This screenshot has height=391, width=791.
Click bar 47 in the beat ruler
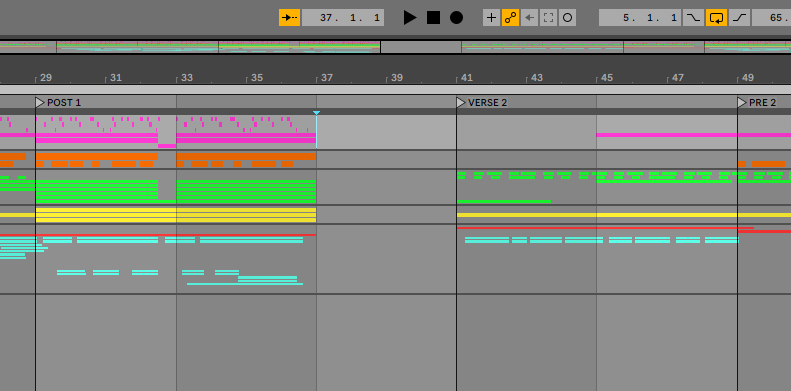[x=678, y=78]
